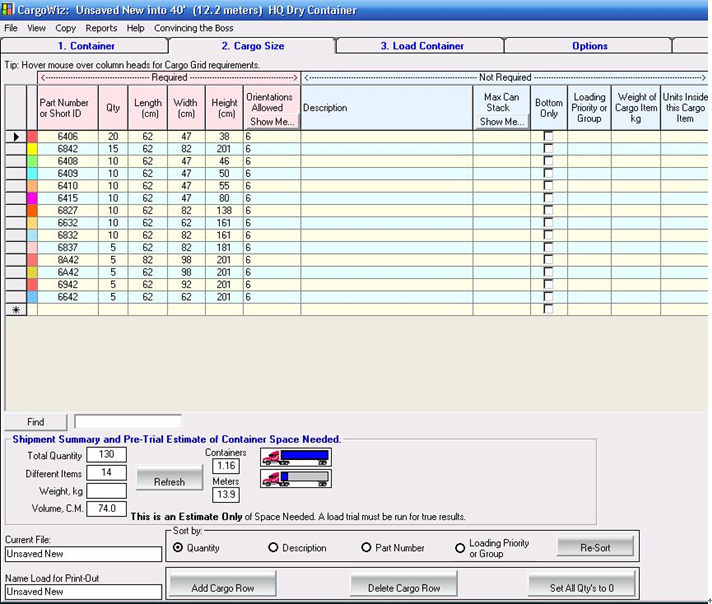Image resolution: width=712 pixels, height=604 pixels.
Task: Click Show Me under Orientations Allowed
Action: click(x=272, y=122)
